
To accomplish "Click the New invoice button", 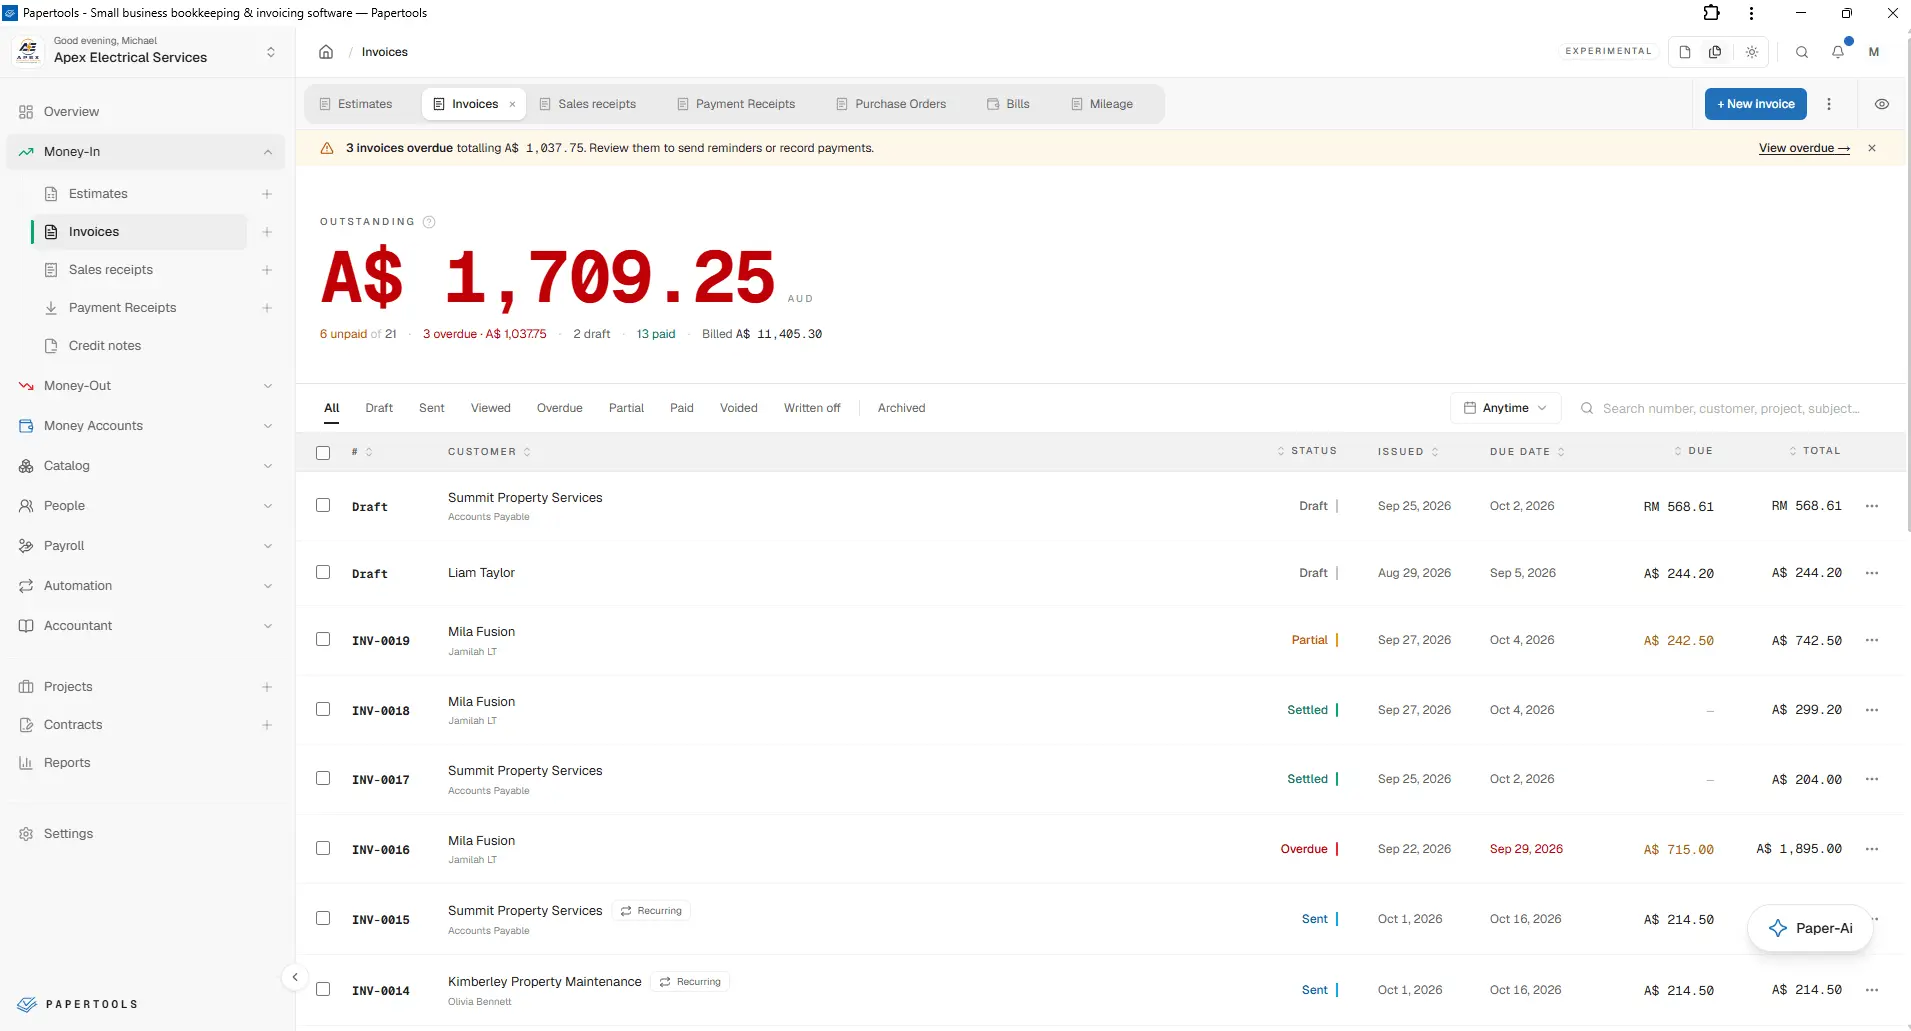I will tap(1755, 104).
